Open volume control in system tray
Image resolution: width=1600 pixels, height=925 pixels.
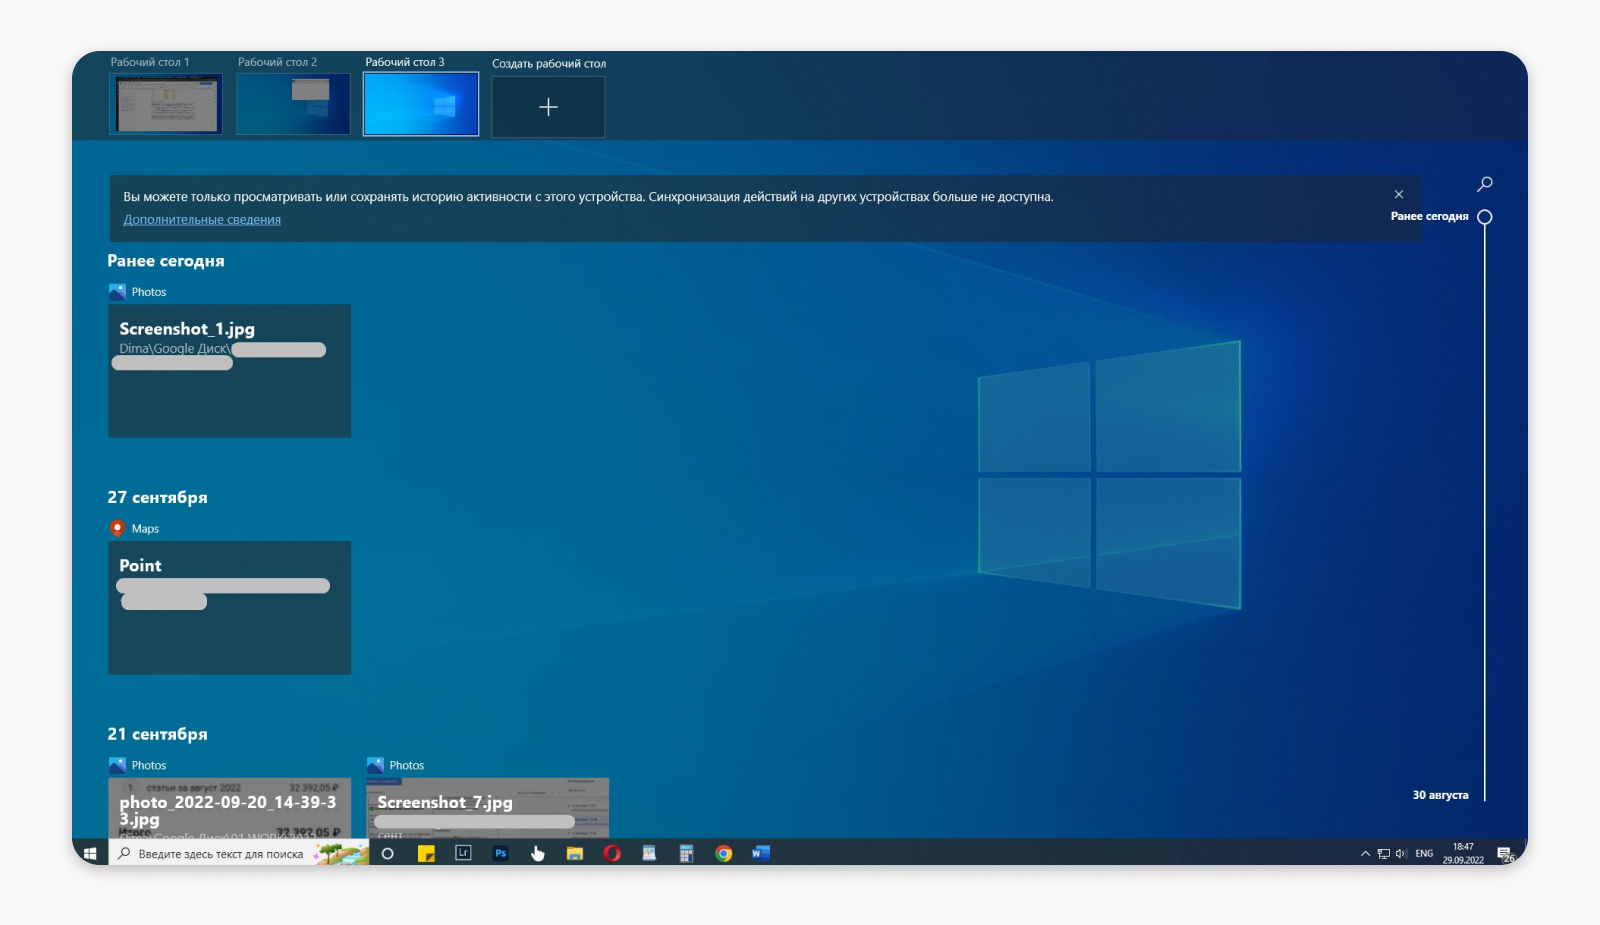click(x=1401, y=854)
